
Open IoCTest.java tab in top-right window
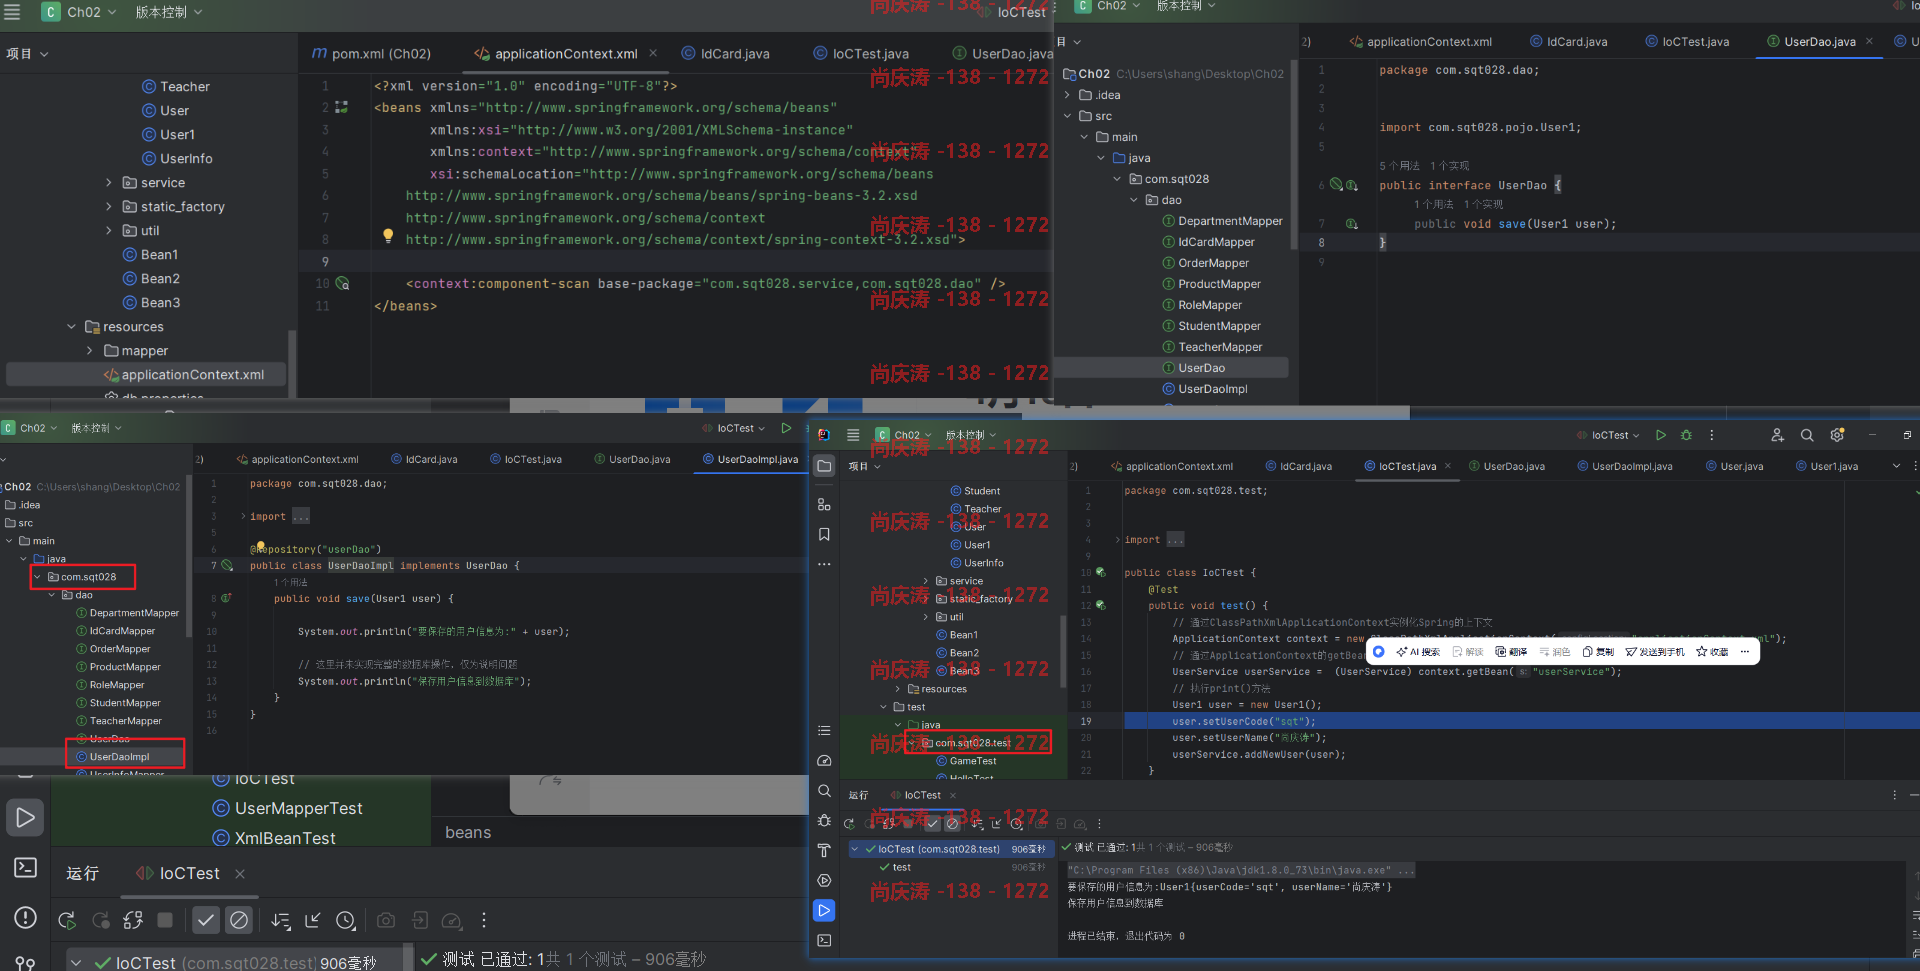1687,42
